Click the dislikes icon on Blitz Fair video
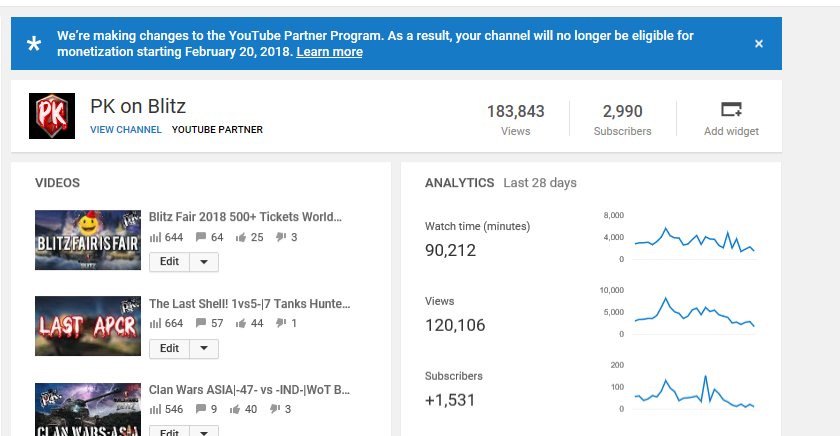 (281, 237)
